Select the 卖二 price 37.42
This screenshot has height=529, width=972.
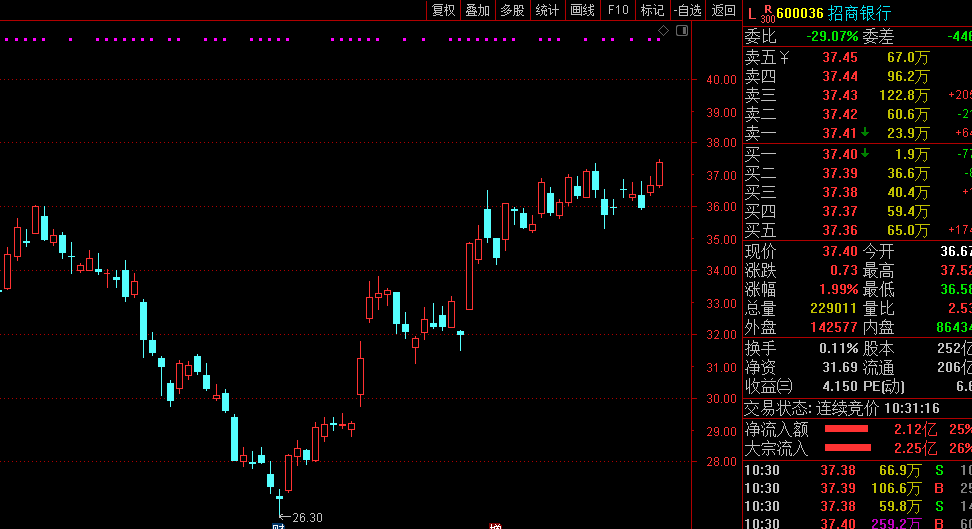[840, 114]
